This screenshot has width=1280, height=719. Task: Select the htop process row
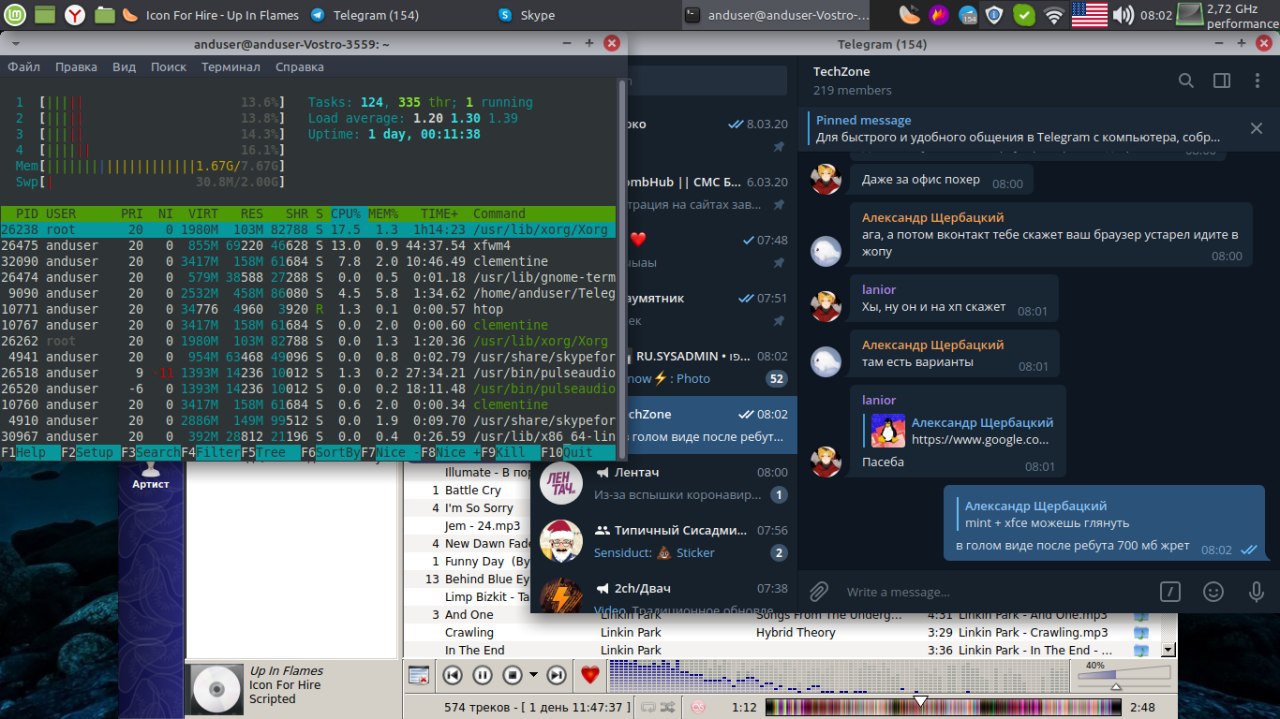(x=308, y=309)
